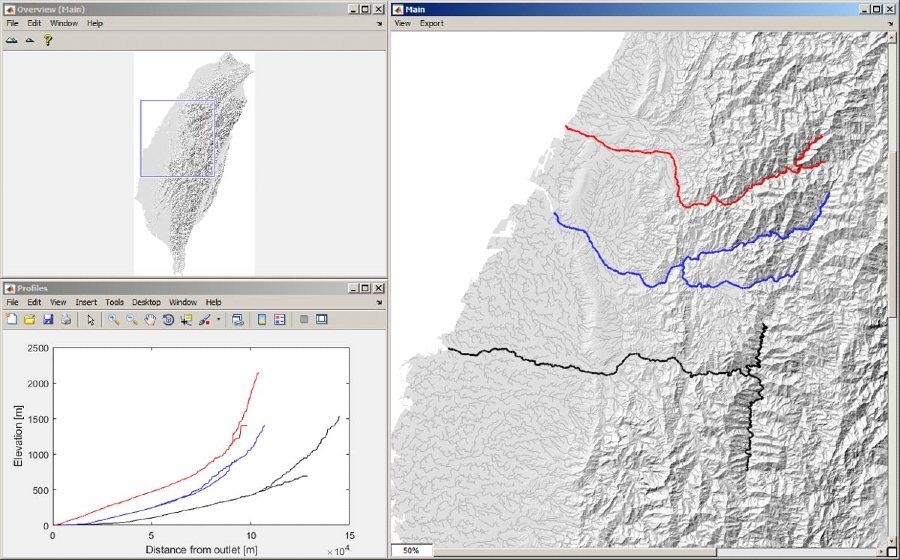Toggle the Edit Plot arrow tool
Viewport: 900px width, 560px height.
pos(90,320)
